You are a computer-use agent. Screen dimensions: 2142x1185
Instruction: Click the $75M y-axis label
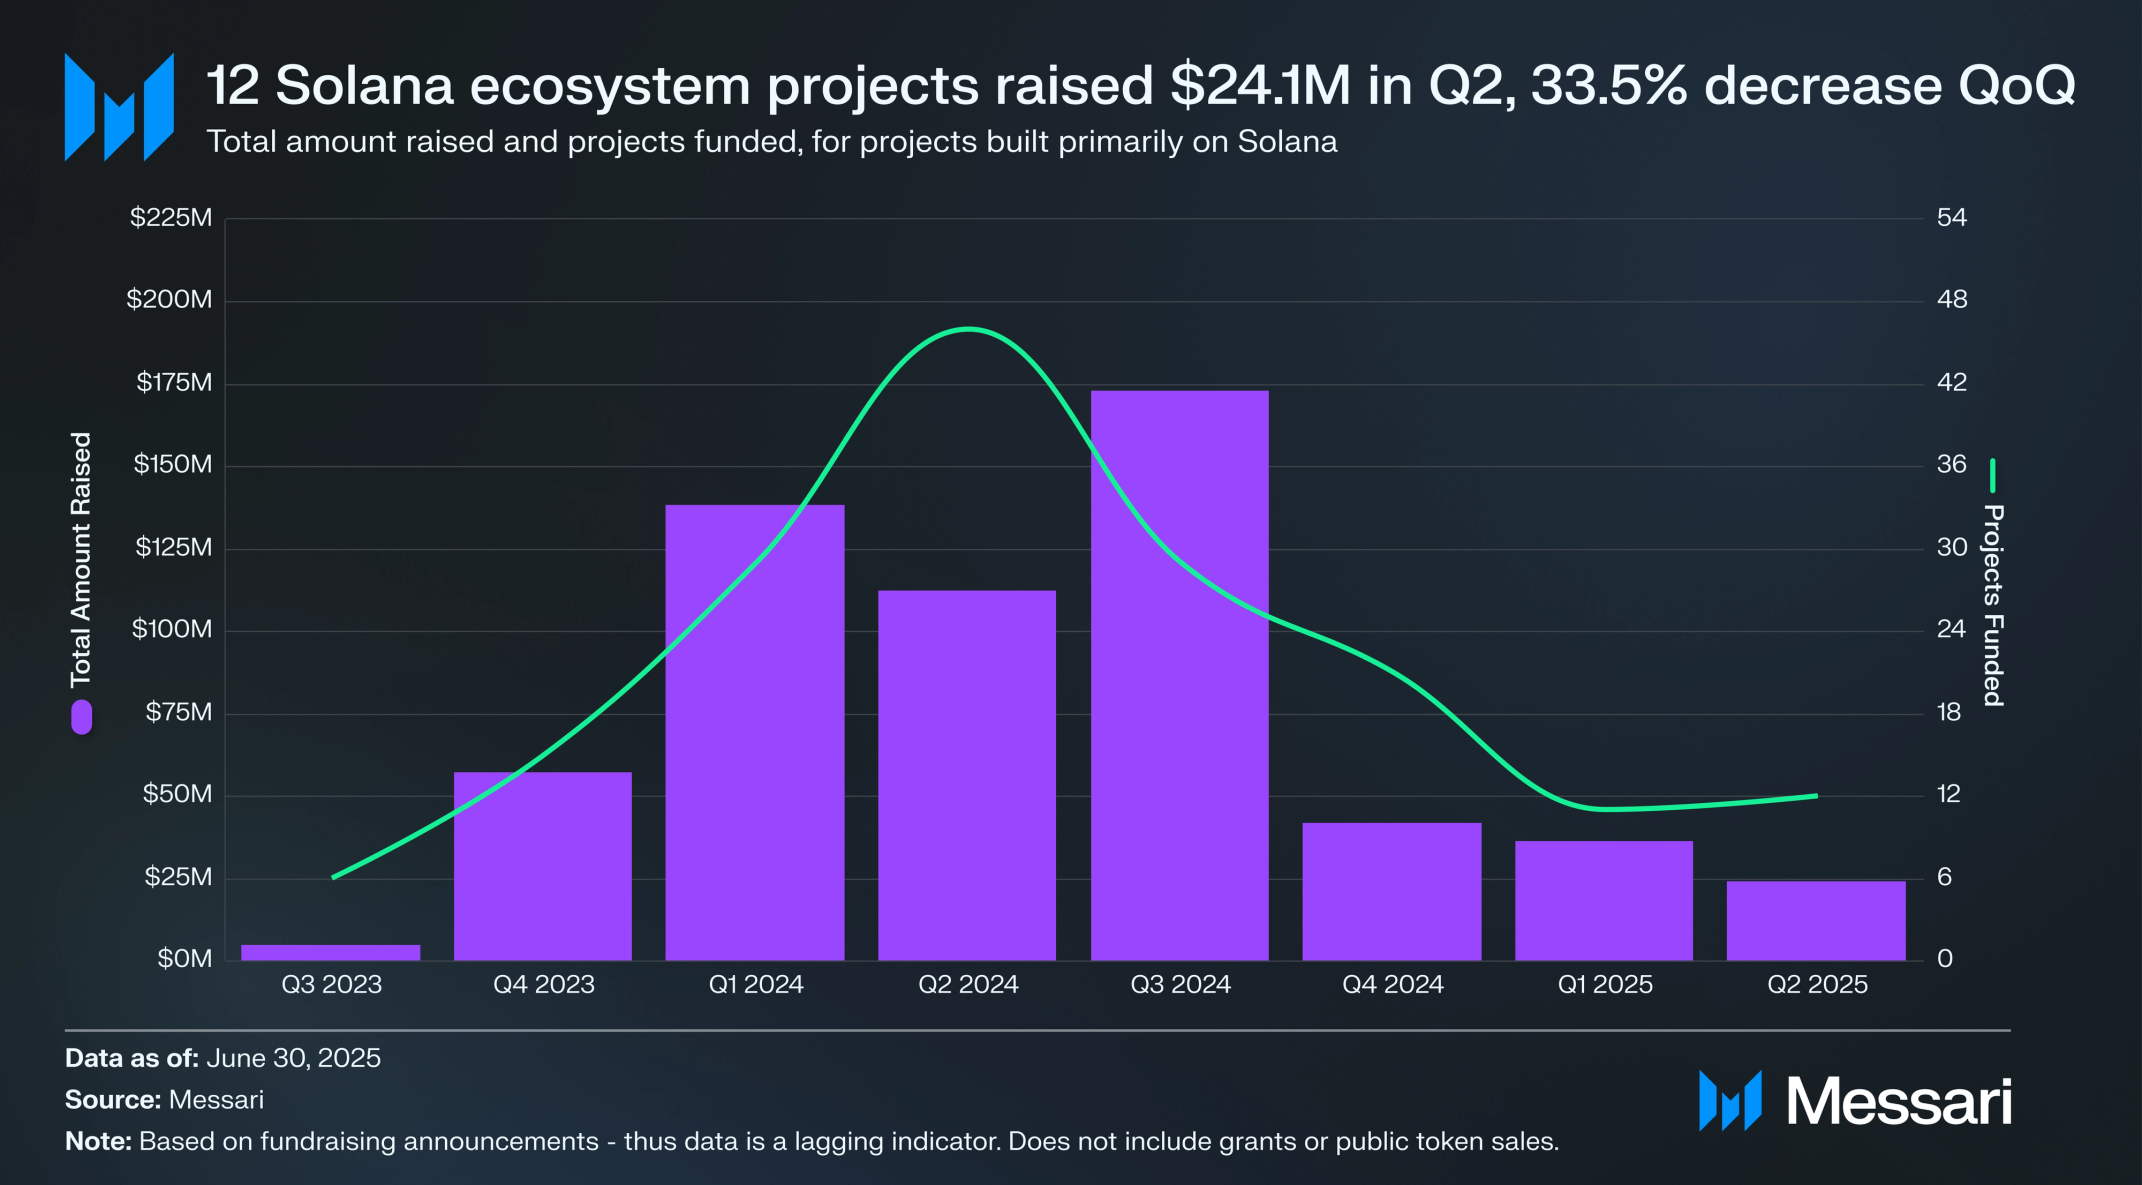click(x=179, y=713)
